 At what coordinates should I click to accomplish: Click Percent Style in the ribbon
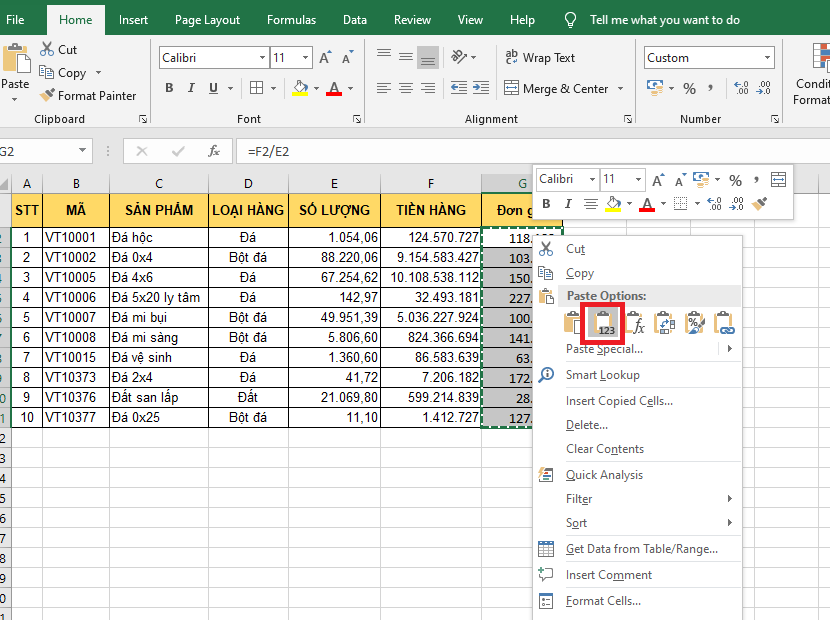pyautogui.click(x=689, y=89)
